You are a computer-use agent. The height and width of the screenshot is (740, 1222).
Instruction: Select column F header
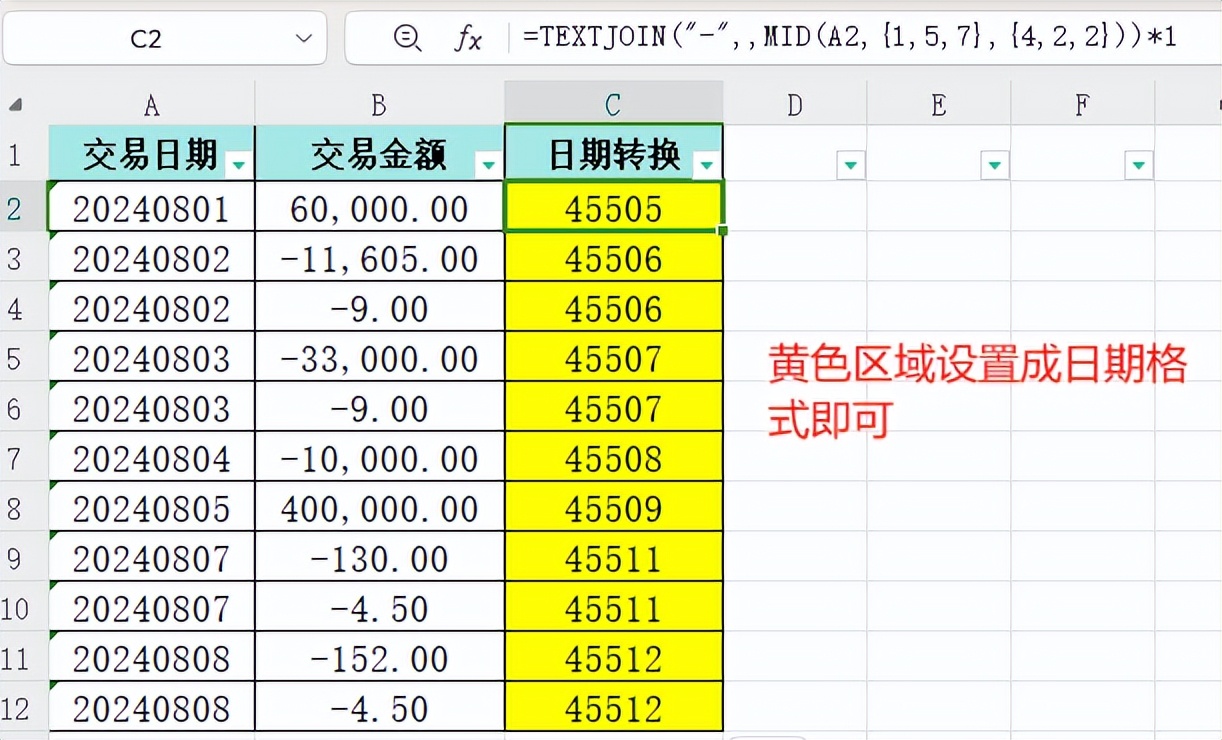(1083, 104)
